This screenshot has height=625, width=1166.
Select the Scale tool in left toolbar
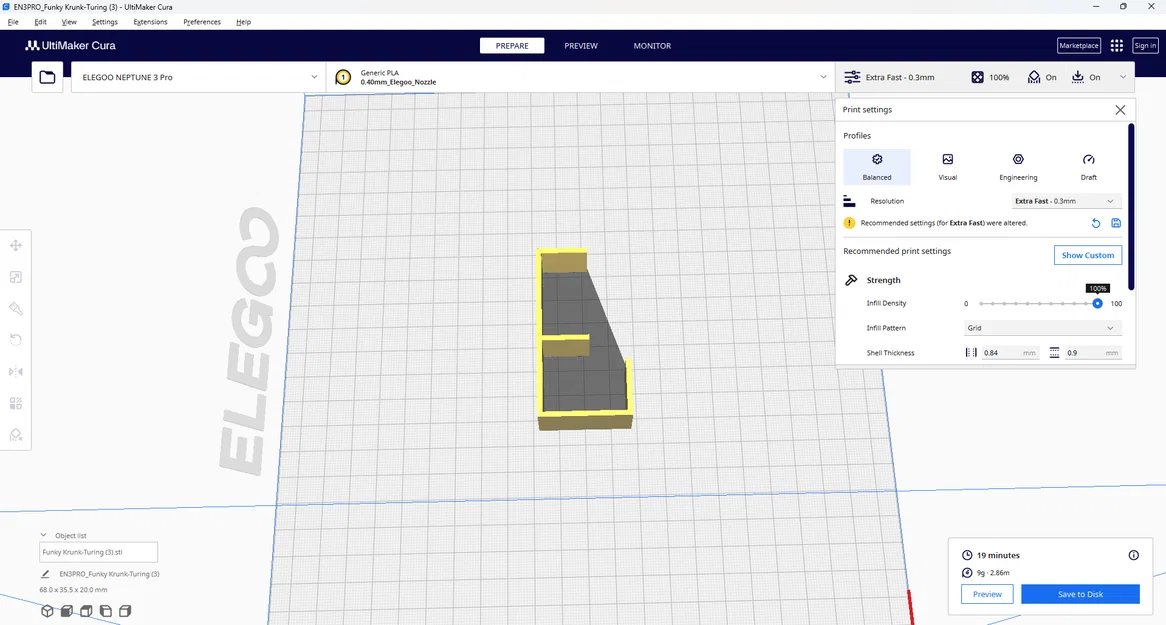coord(16,277)
